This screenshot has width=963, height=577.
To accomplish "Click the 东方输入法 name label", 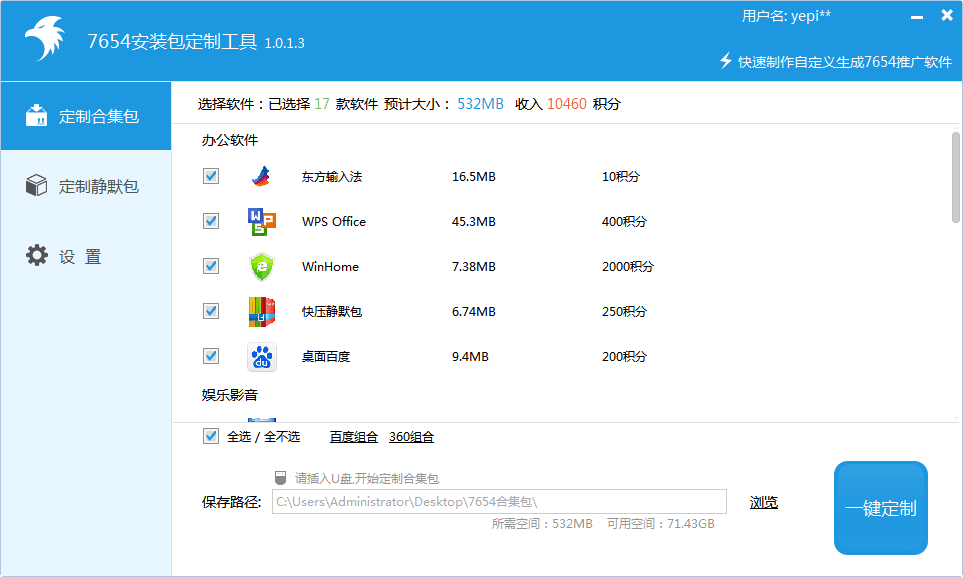I will [x=332, y=177].
